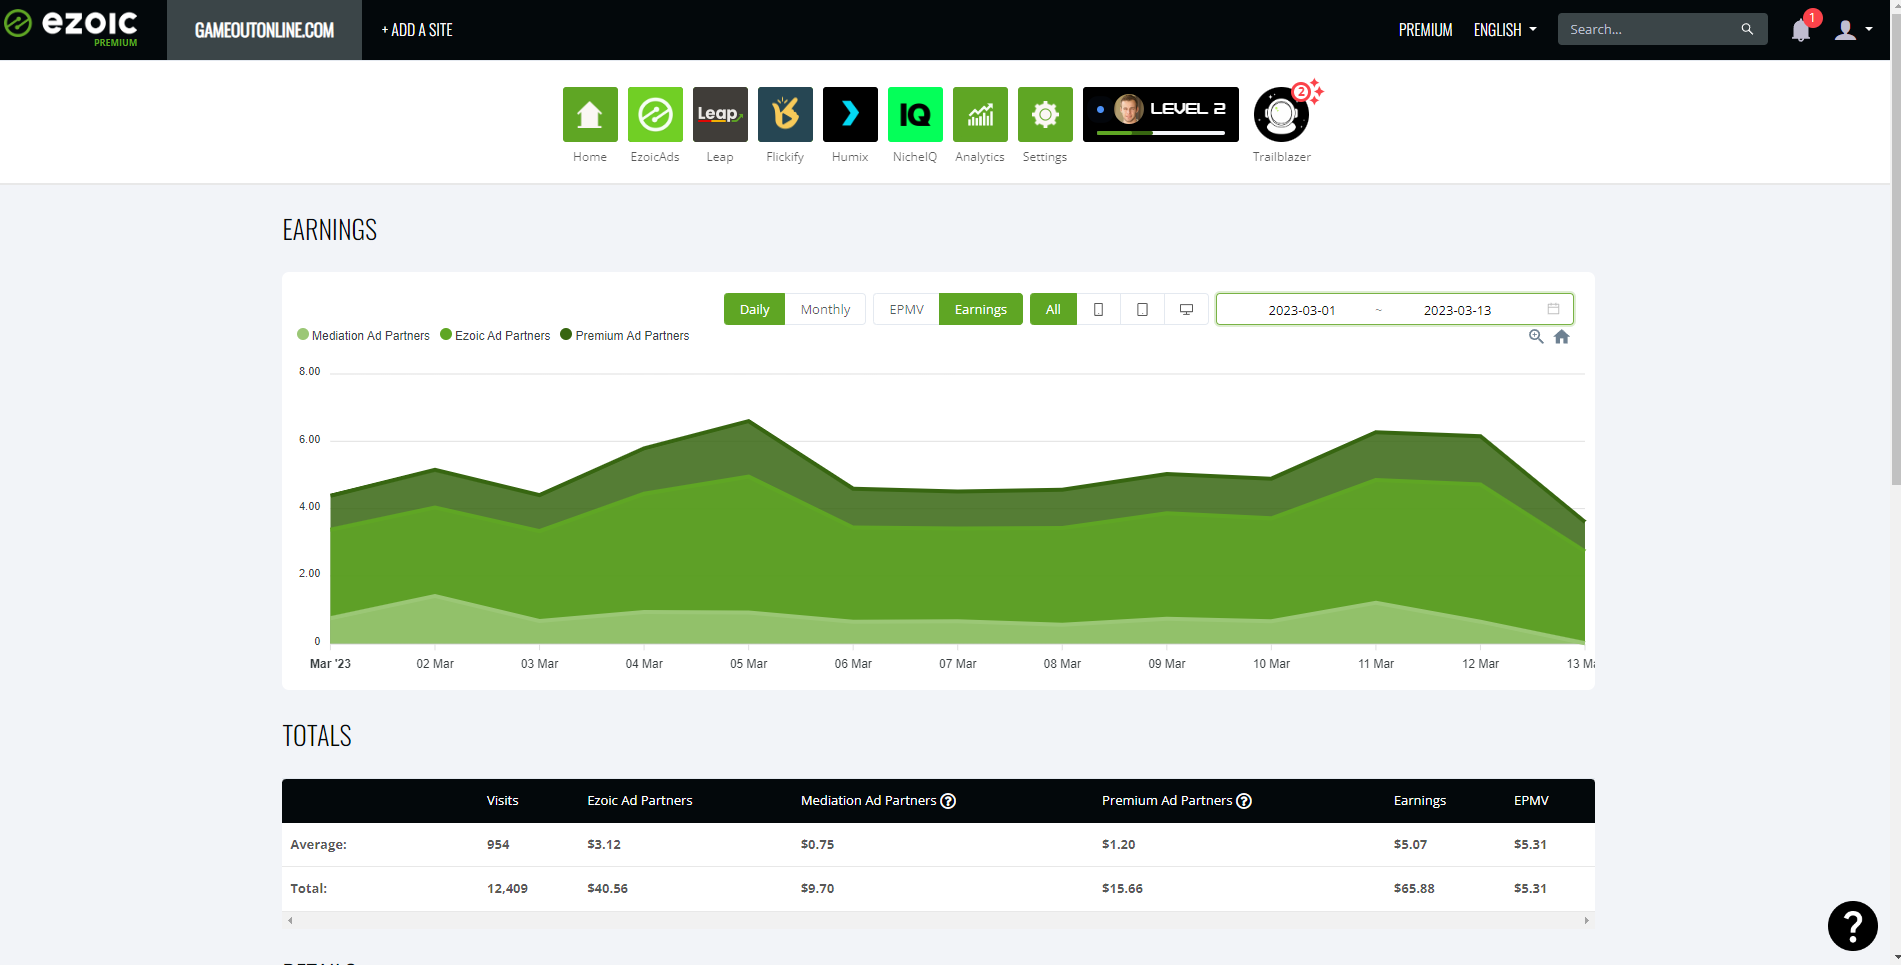The image size is (1901, 965).
Task: Click total Ezoic partners value $40.56
Action: tap(607, 888)
